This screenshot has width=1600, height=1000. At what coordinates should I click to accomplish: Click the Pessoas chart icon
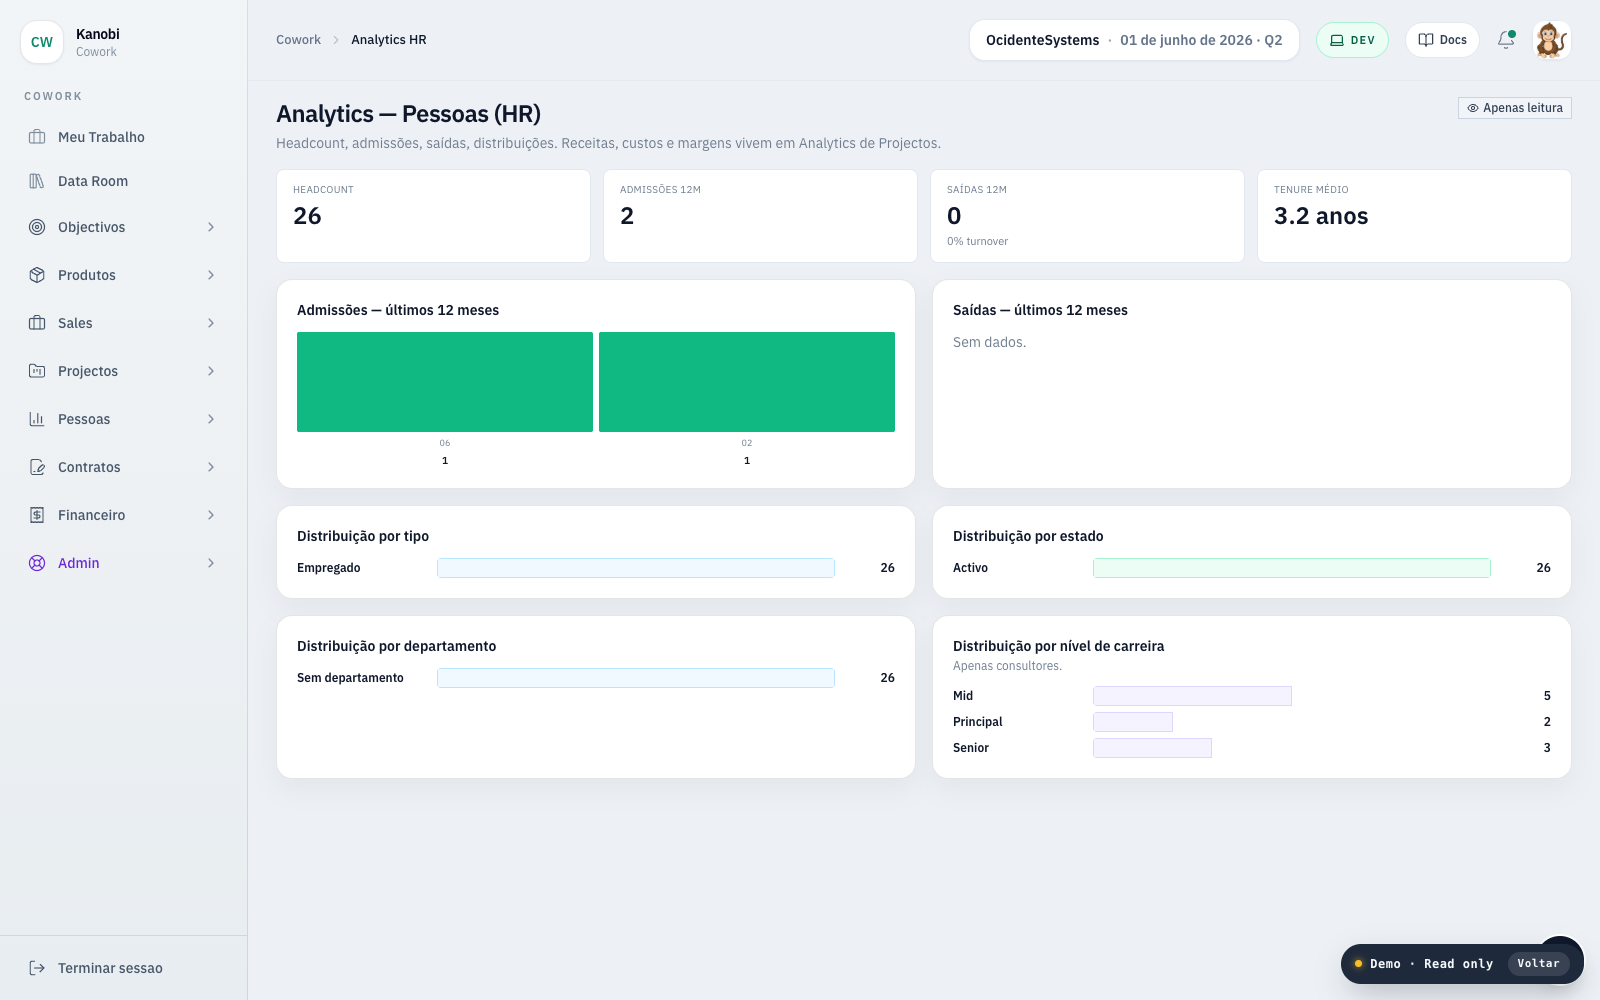pyautogui.click(x=37, y=419)
